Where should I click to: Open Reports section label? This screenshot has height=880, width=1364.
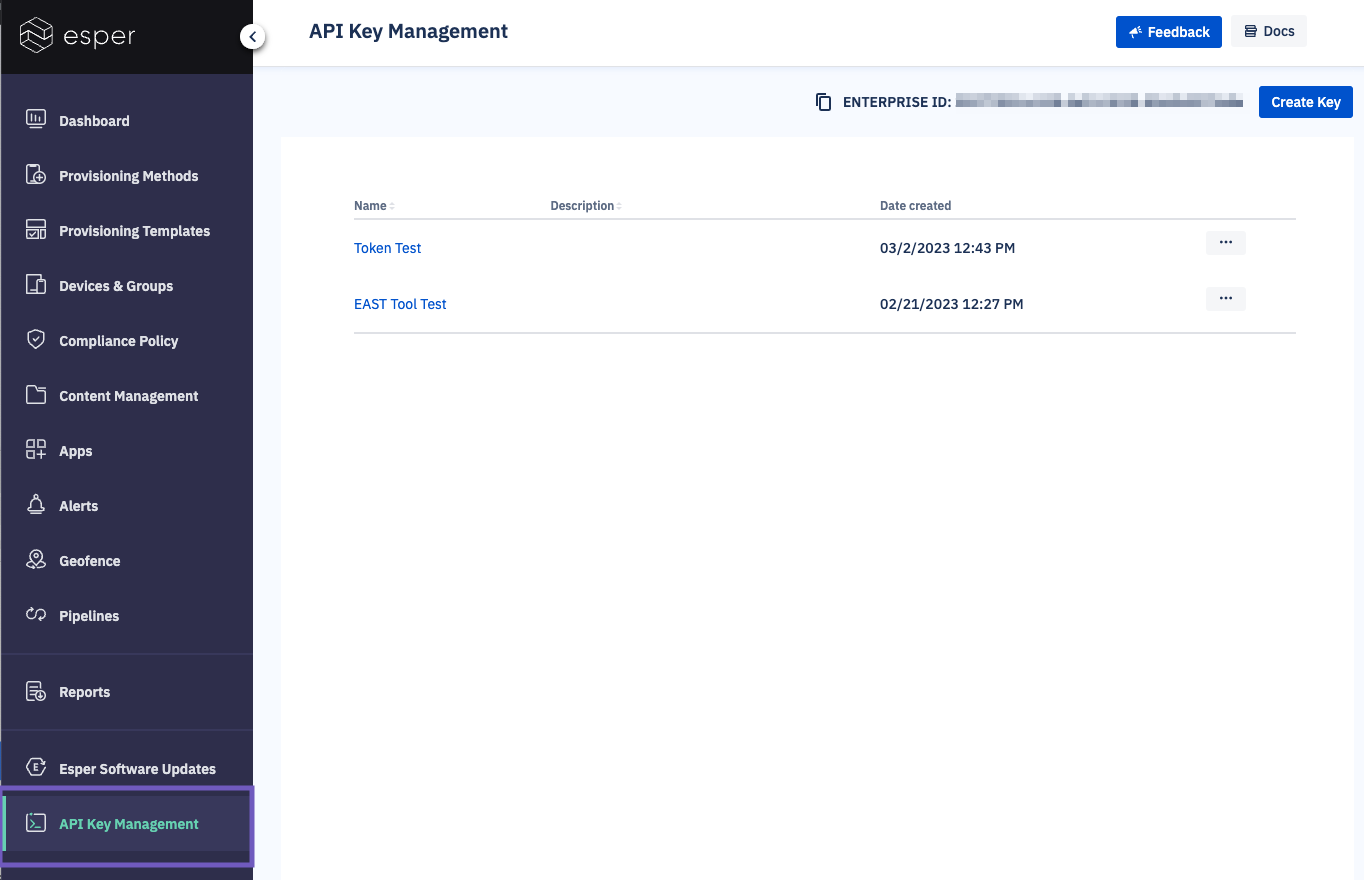[x=84, y=692]
